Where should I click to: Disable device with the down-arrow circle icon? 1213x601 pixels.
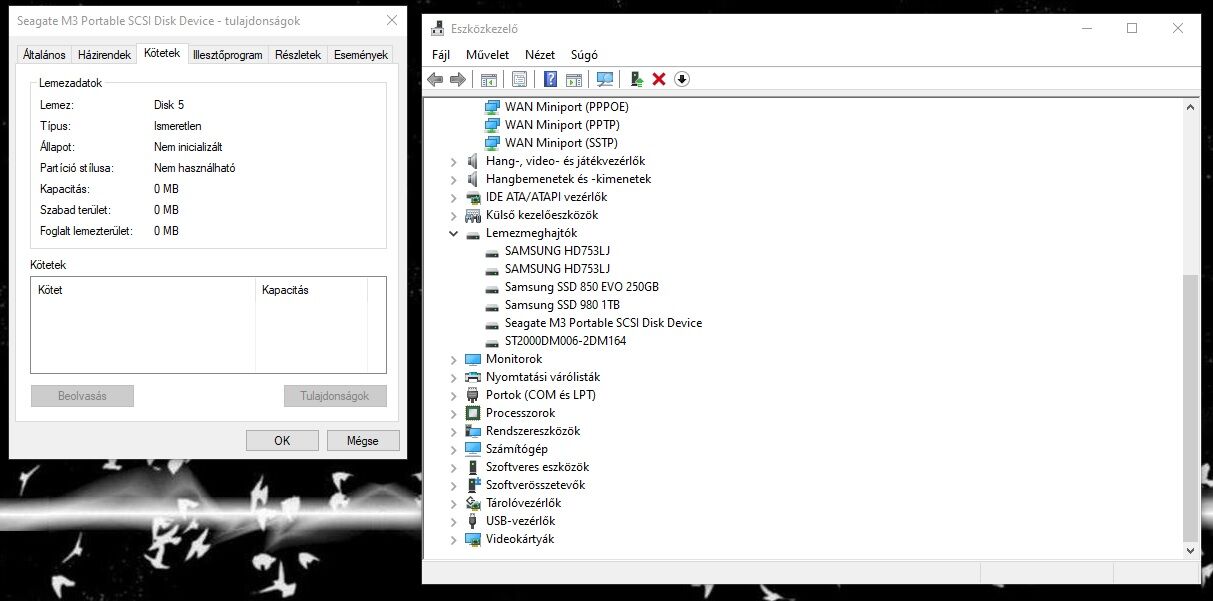[682, 79]
